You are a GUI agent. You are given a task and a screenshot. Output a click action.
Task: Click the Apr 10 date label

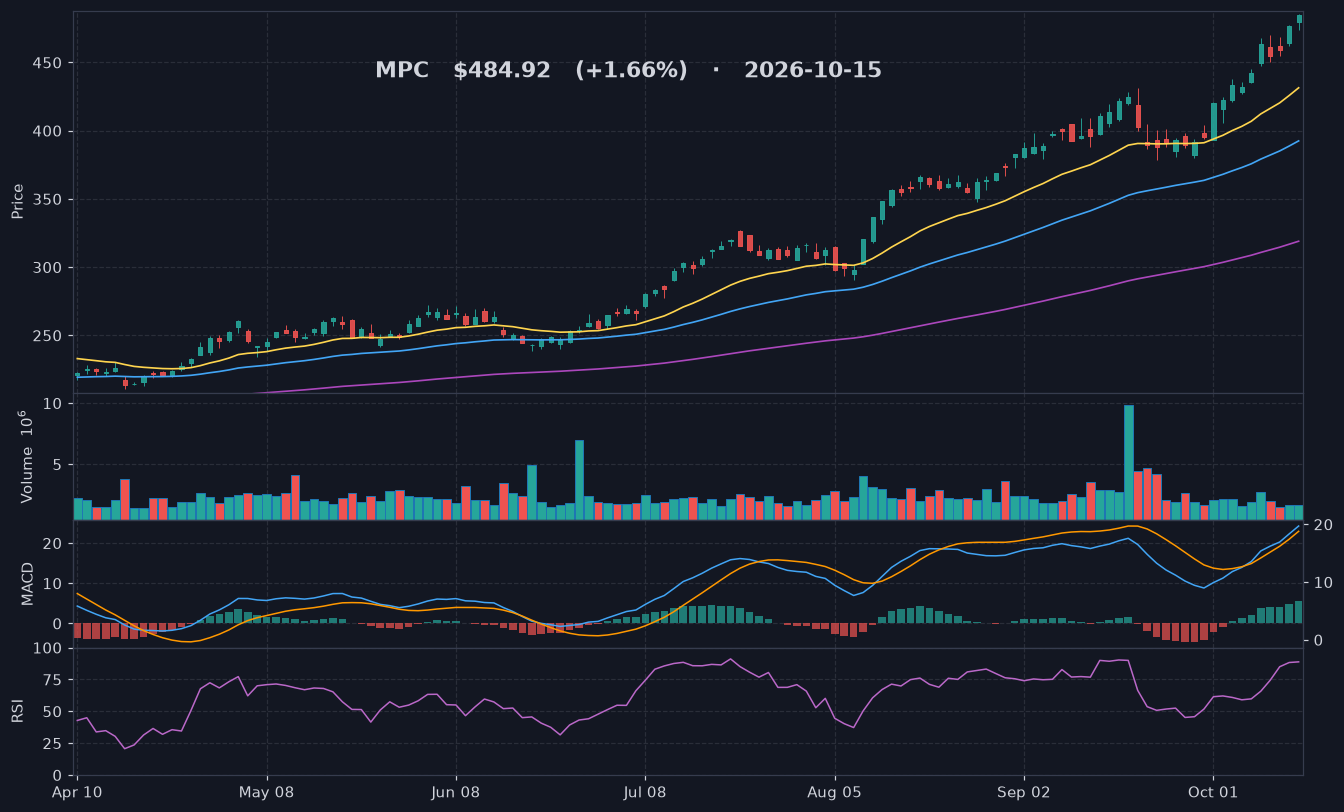(77, 793)
